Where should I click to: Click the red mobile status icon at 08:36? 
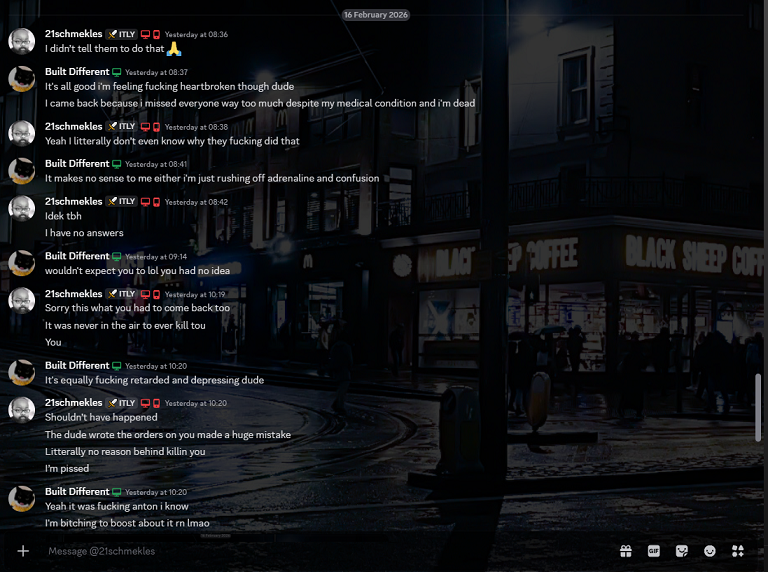coord(156,34)
